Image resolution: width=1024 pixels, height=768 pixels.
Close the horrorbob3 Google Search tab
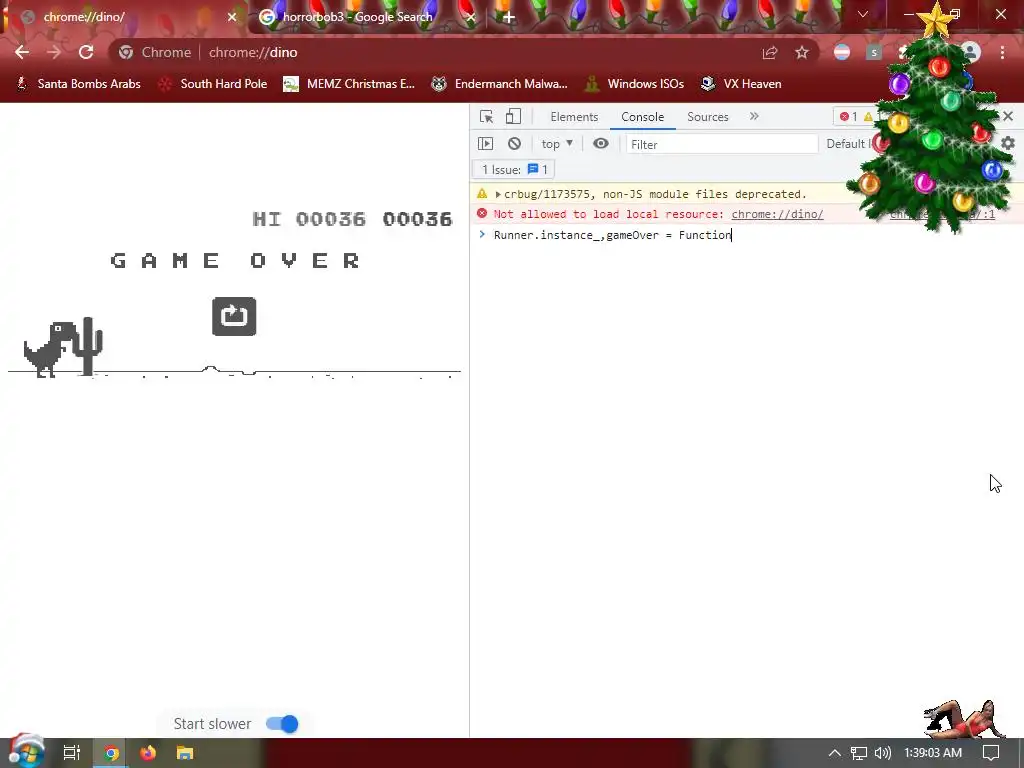coord(470,17)
